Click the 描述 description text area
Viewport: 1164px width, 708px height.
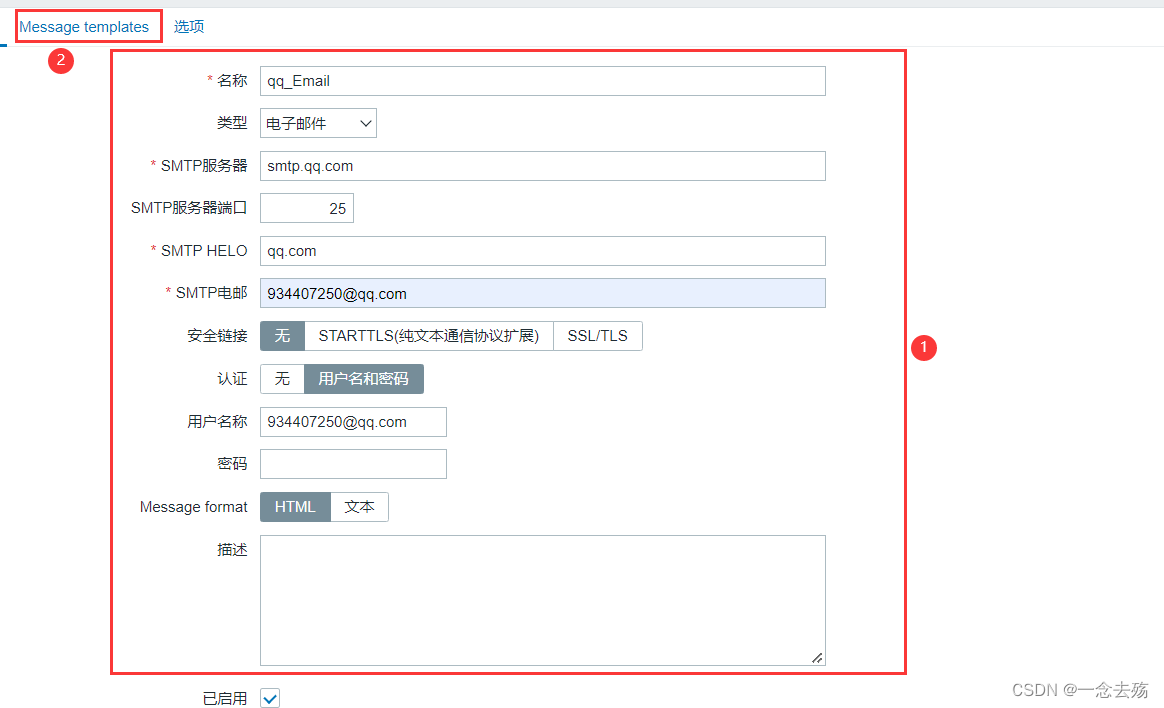coord(543,600)
